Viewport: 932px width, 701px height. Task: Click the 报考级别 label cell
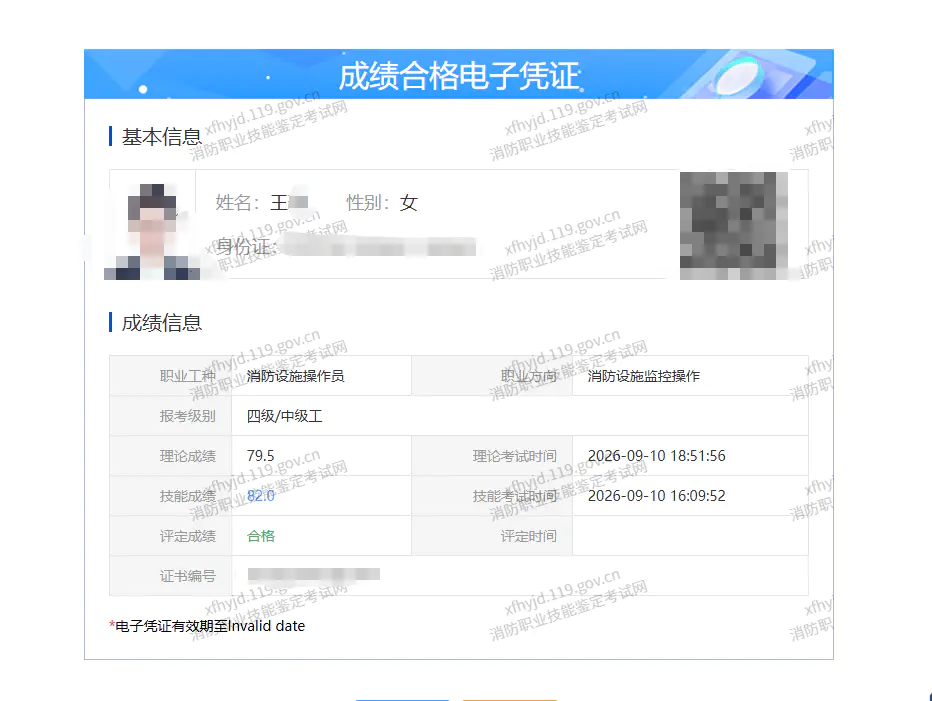click(x=171, y=416)
